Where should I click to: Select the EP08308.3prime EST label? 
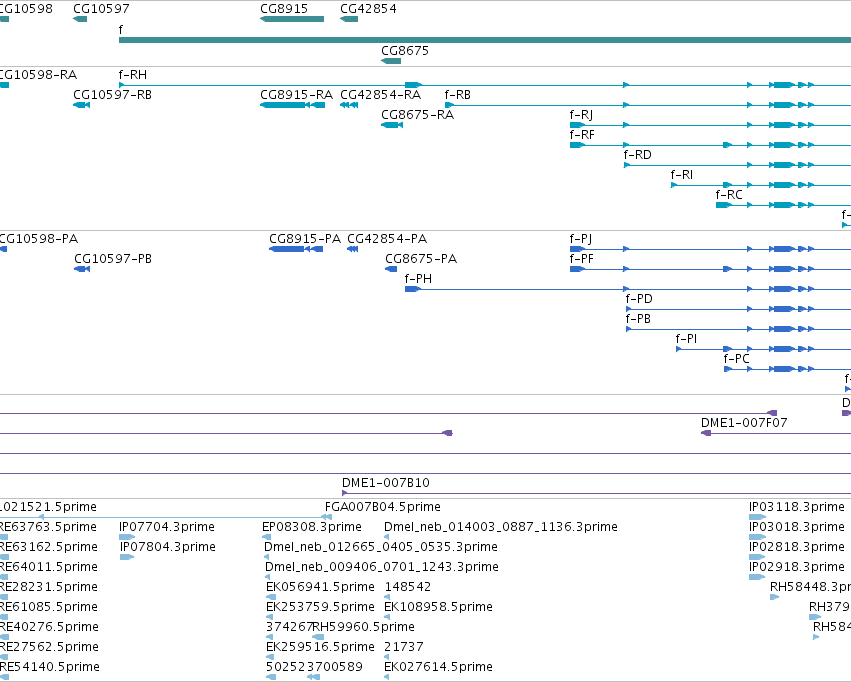point(312,527)
